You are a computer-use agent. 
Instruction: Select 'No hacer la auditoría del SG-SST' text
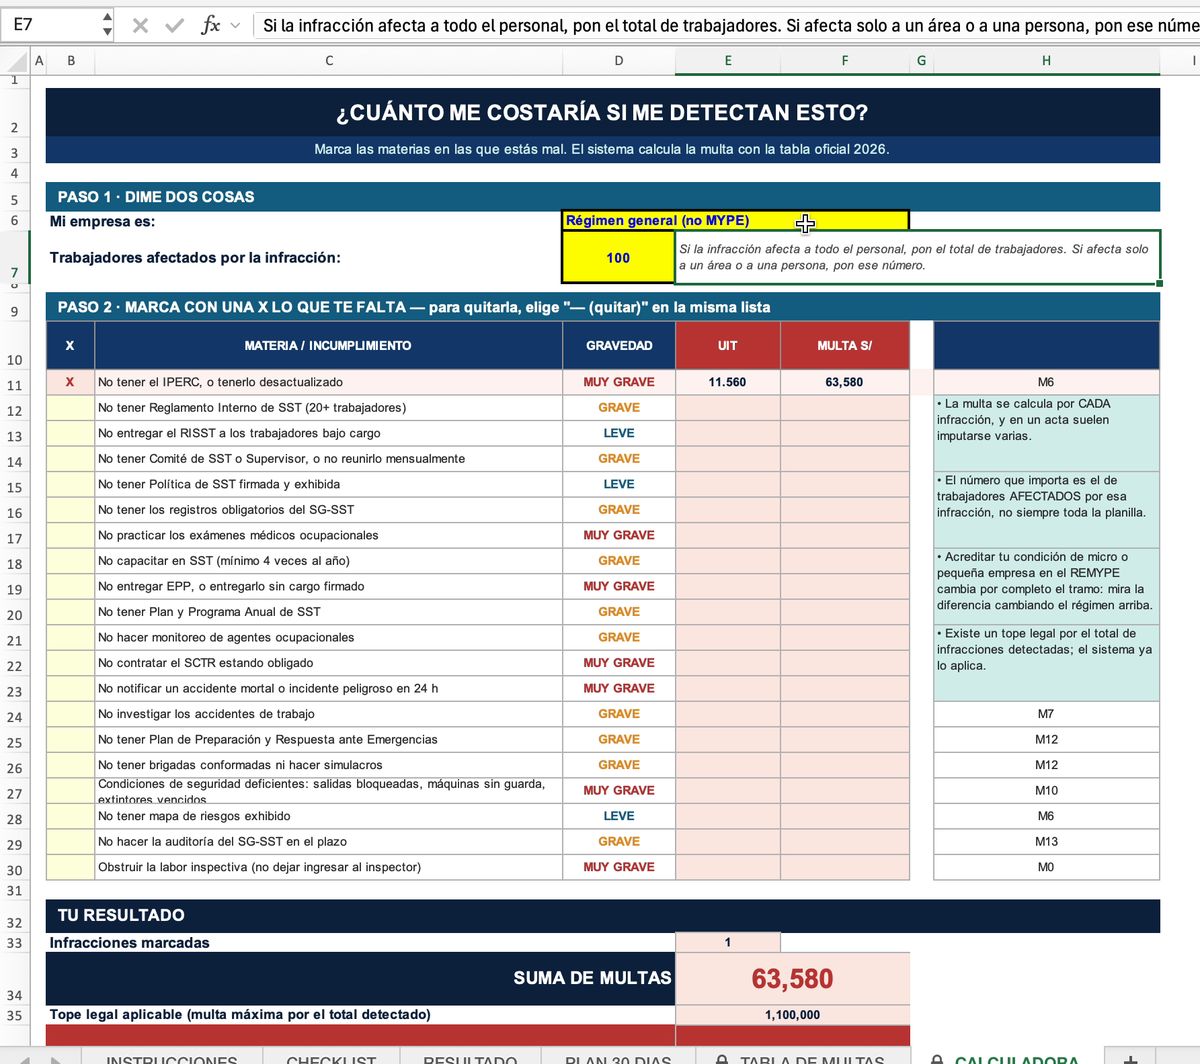click(x=222, y=842)
